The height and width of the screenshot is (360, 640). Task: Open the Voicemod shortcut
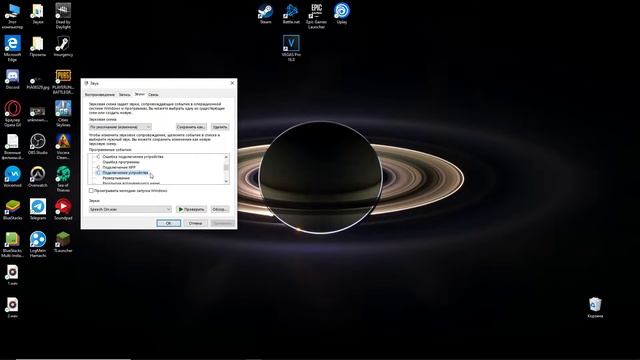[x=12, y=177]
